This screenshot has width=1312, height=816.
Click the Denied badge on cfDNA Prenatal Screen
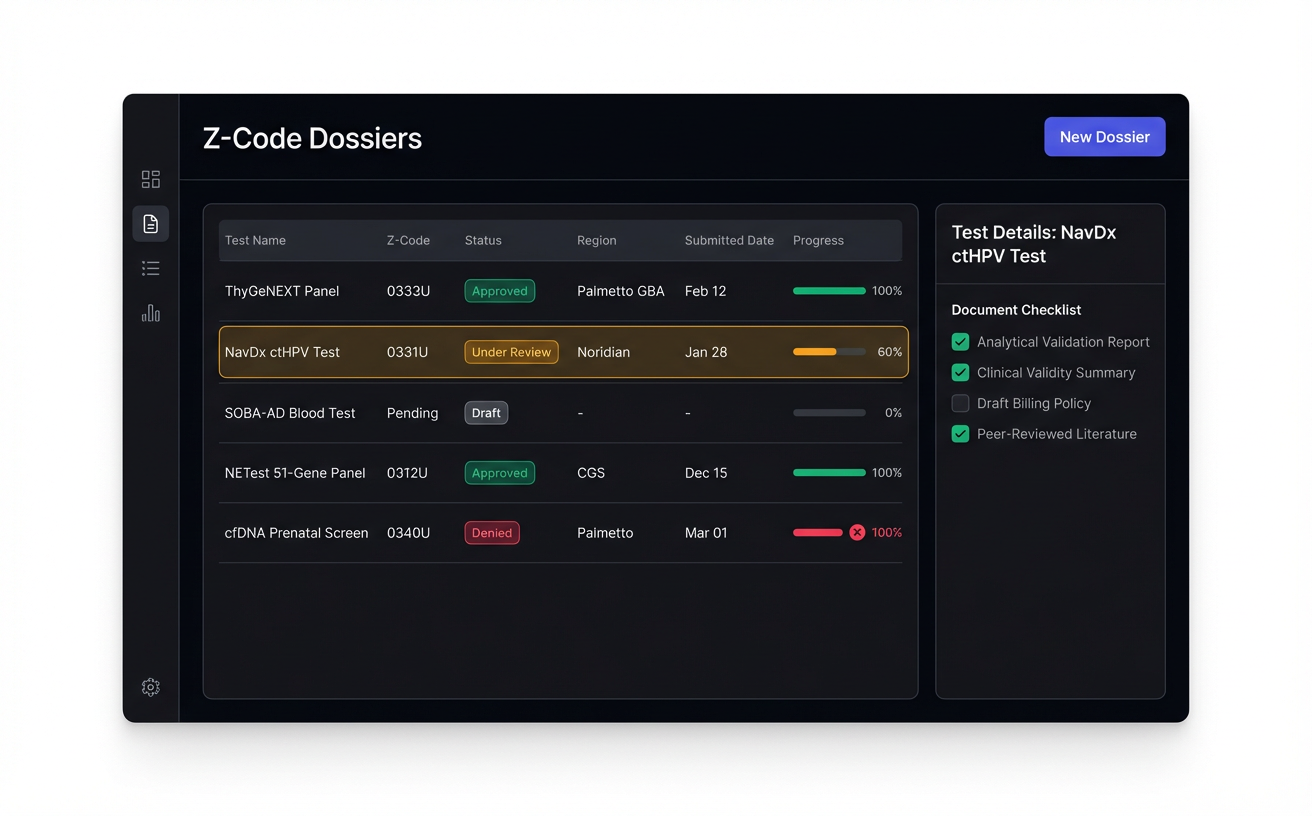tap(491, 532)
